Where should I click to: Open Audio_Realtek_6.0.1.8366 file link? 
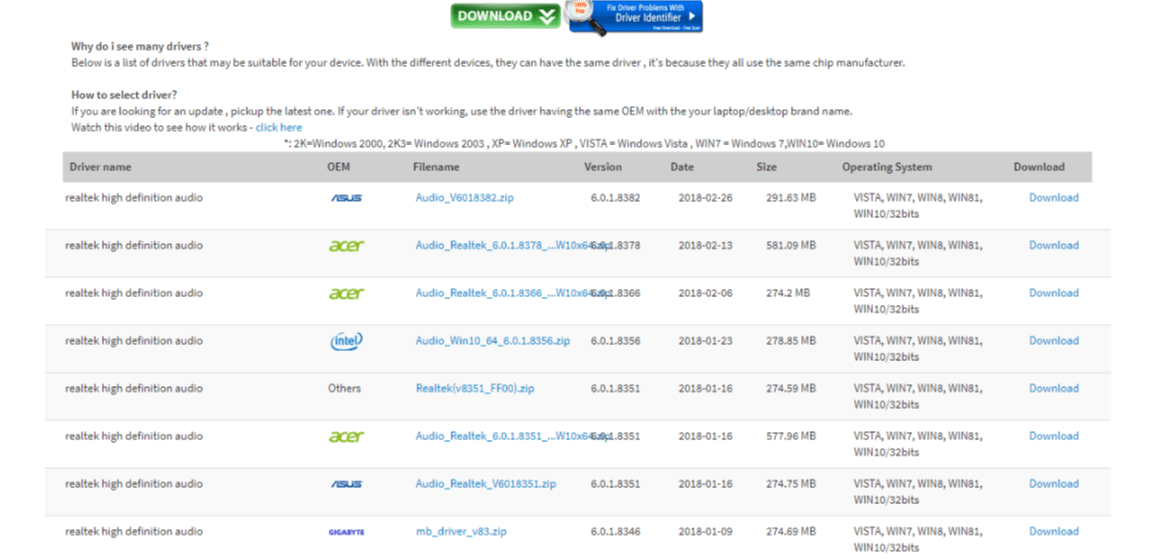(512, 293)
